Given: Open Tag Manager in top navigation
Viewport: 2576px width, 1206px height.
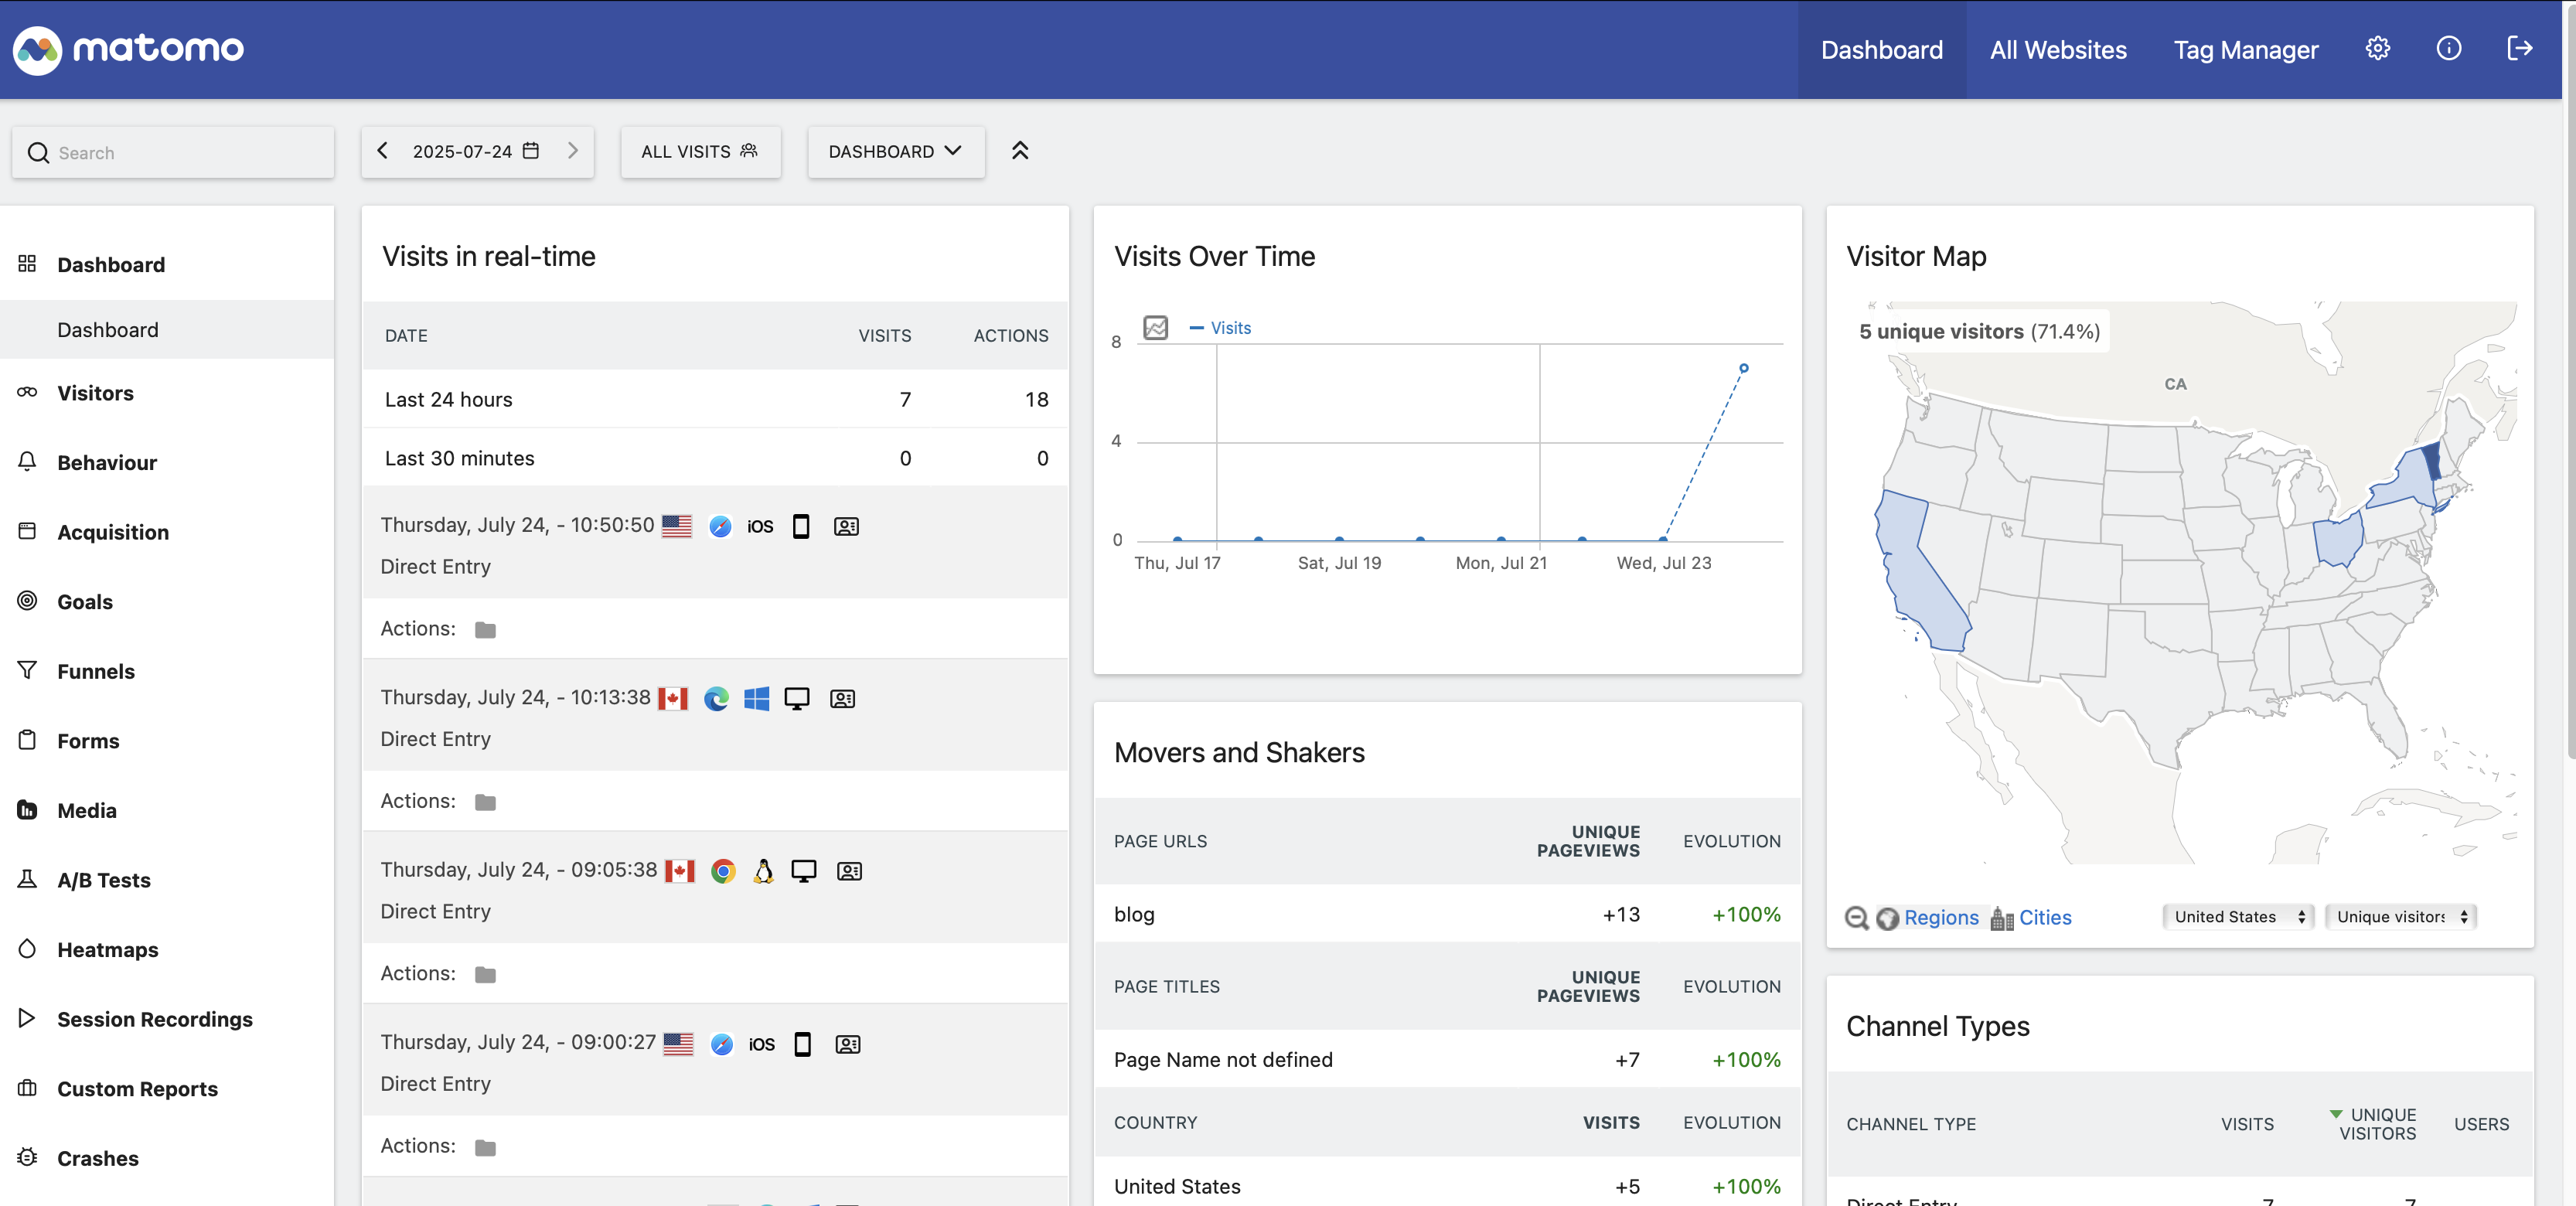Looking at the screenshot, I should (x=2245, y=50).
